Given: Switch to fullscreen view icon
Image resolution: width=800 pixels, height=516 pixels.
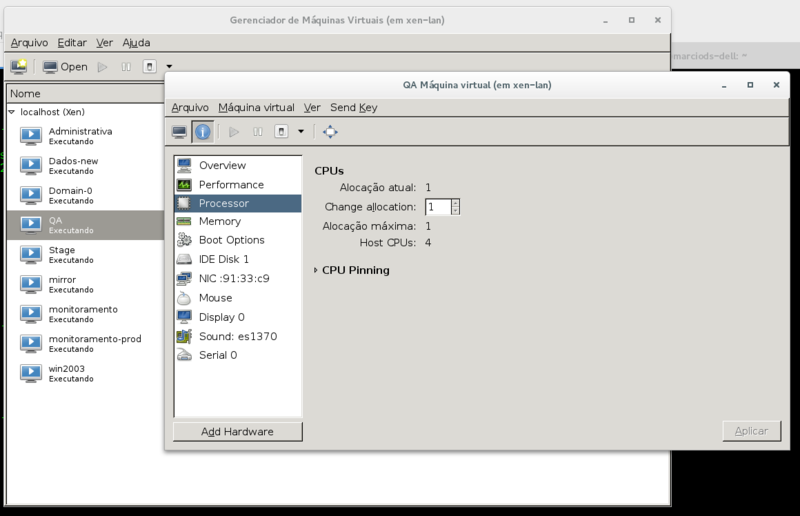Looking at the screenshot, I should coord(330,132).
